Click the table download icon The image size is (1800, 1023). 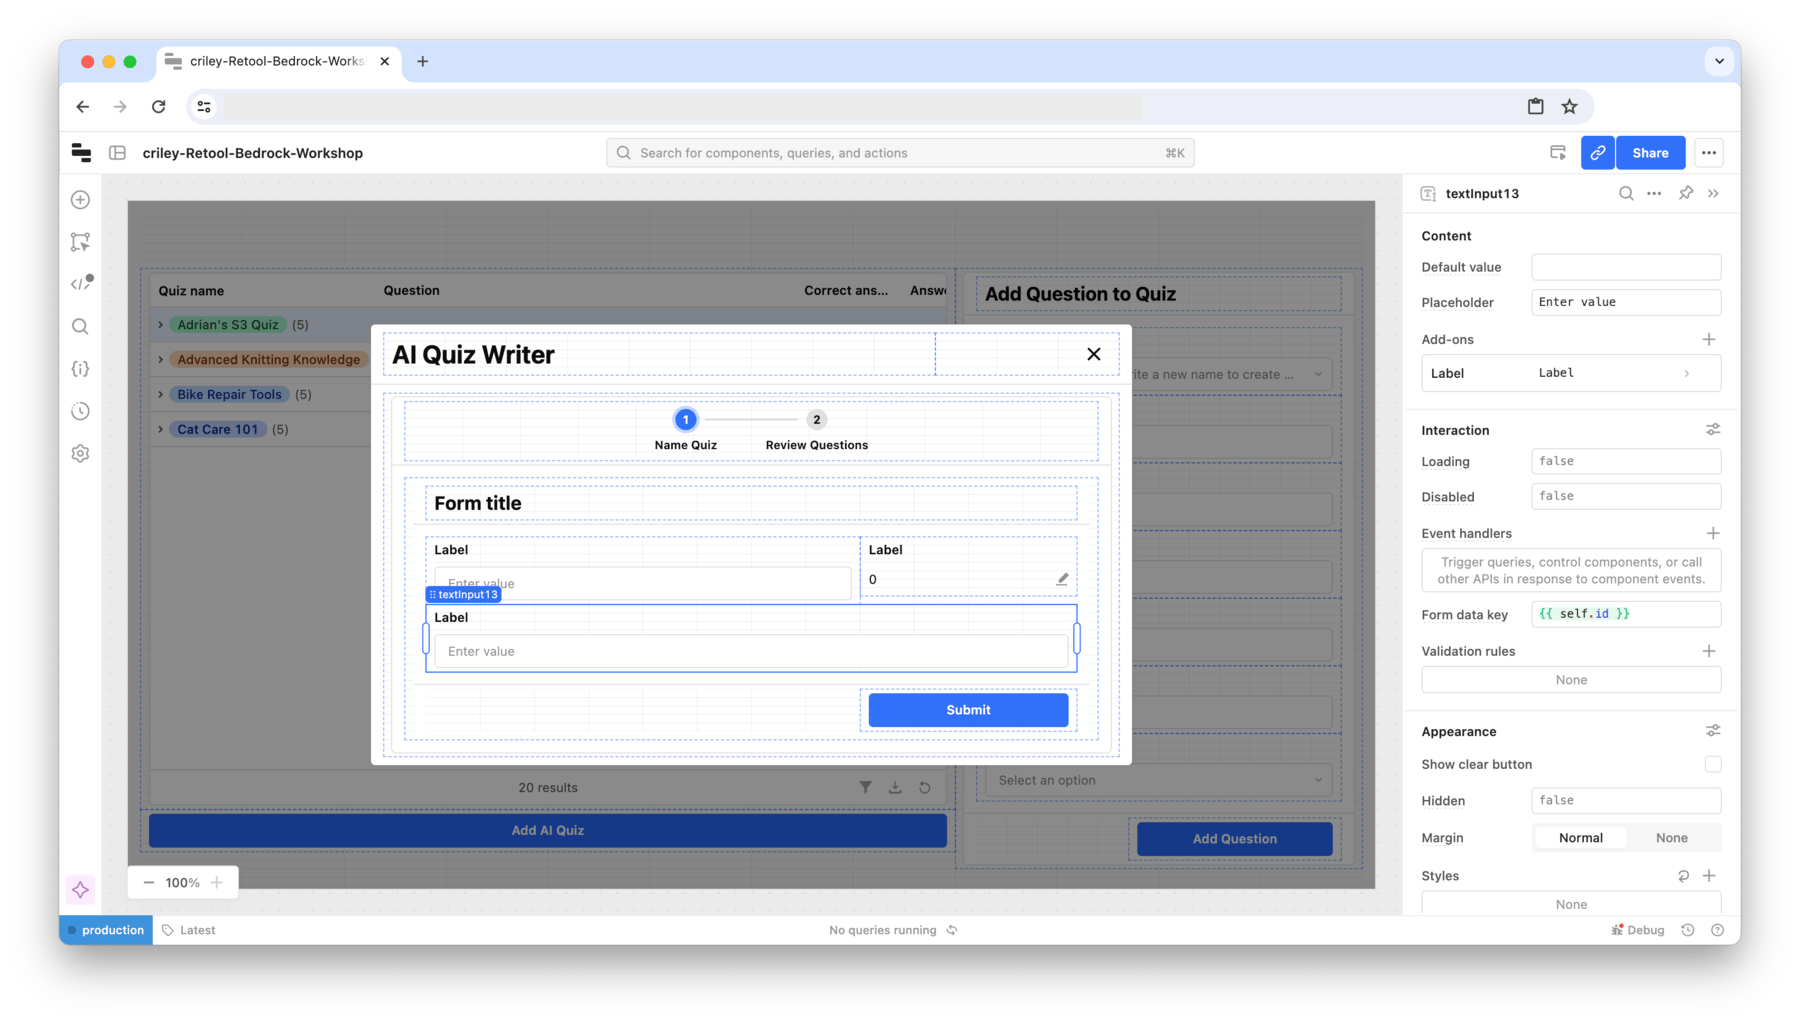pos(895,788)
